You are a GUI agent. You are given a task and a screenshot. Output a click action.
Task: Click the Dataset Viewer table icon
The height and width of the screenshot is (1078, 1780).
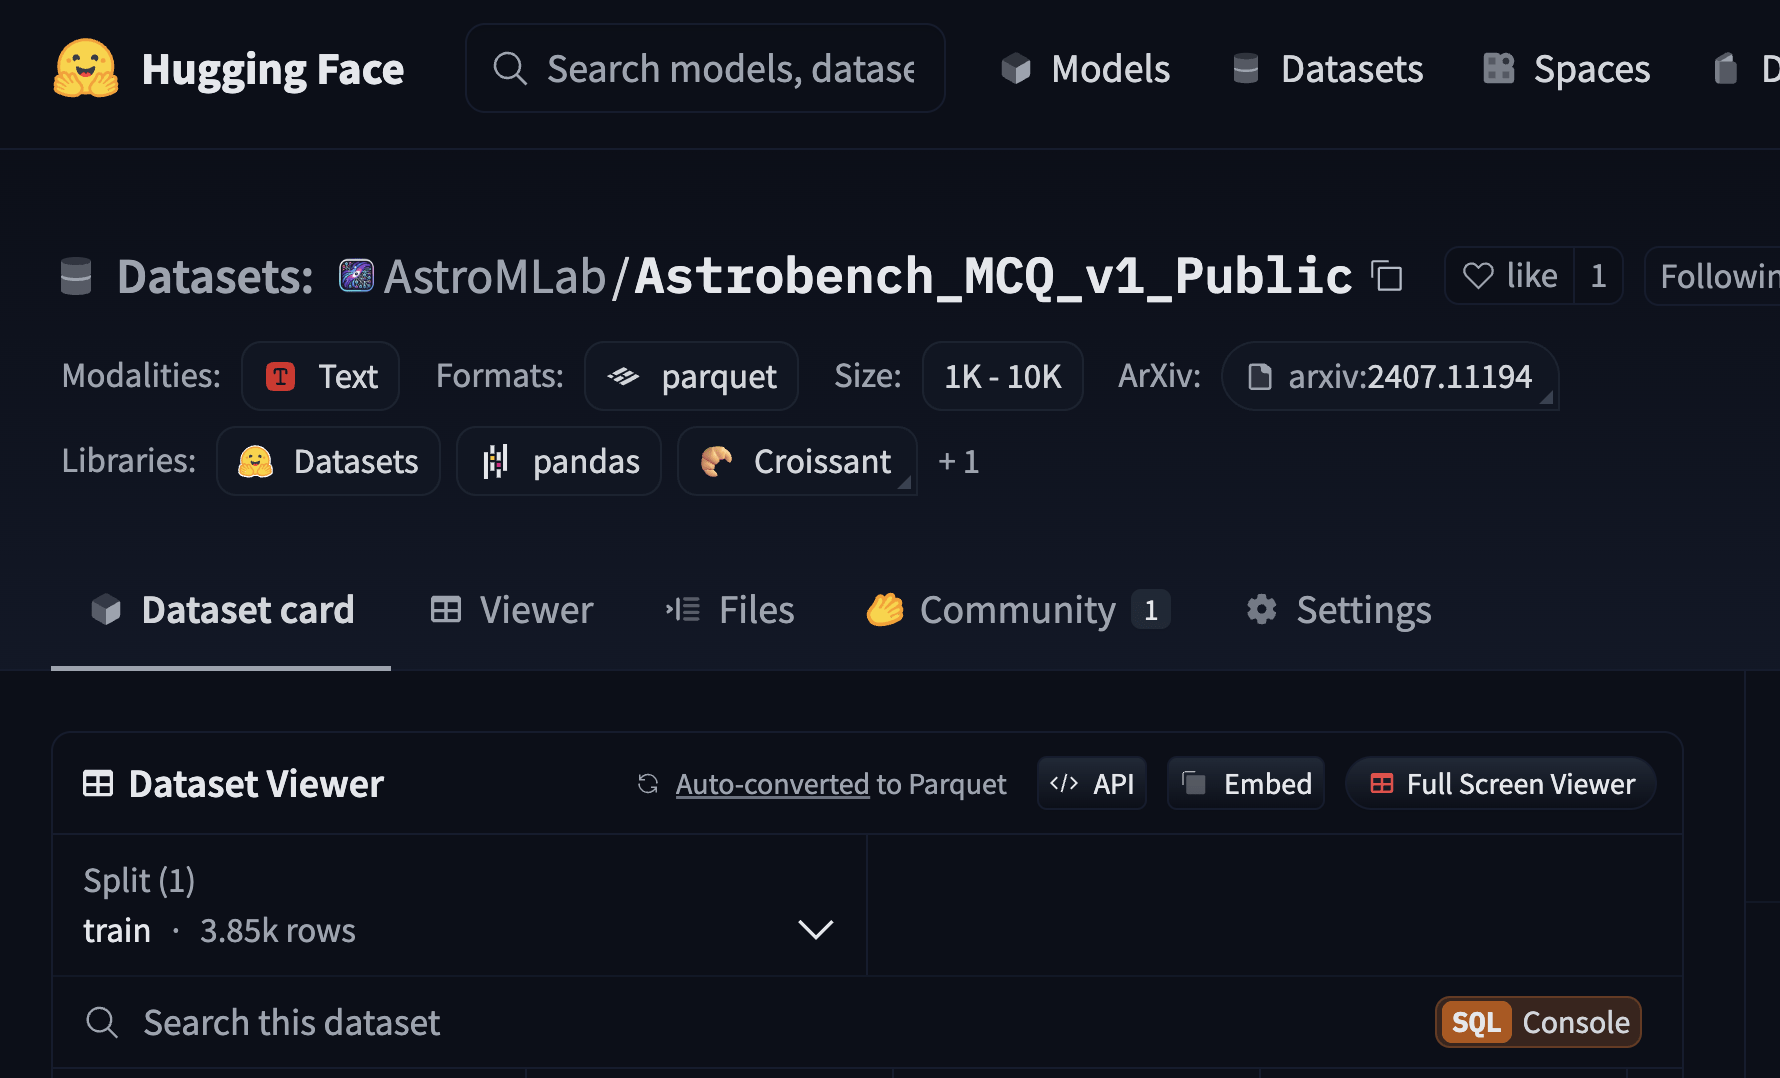[98, 784]
